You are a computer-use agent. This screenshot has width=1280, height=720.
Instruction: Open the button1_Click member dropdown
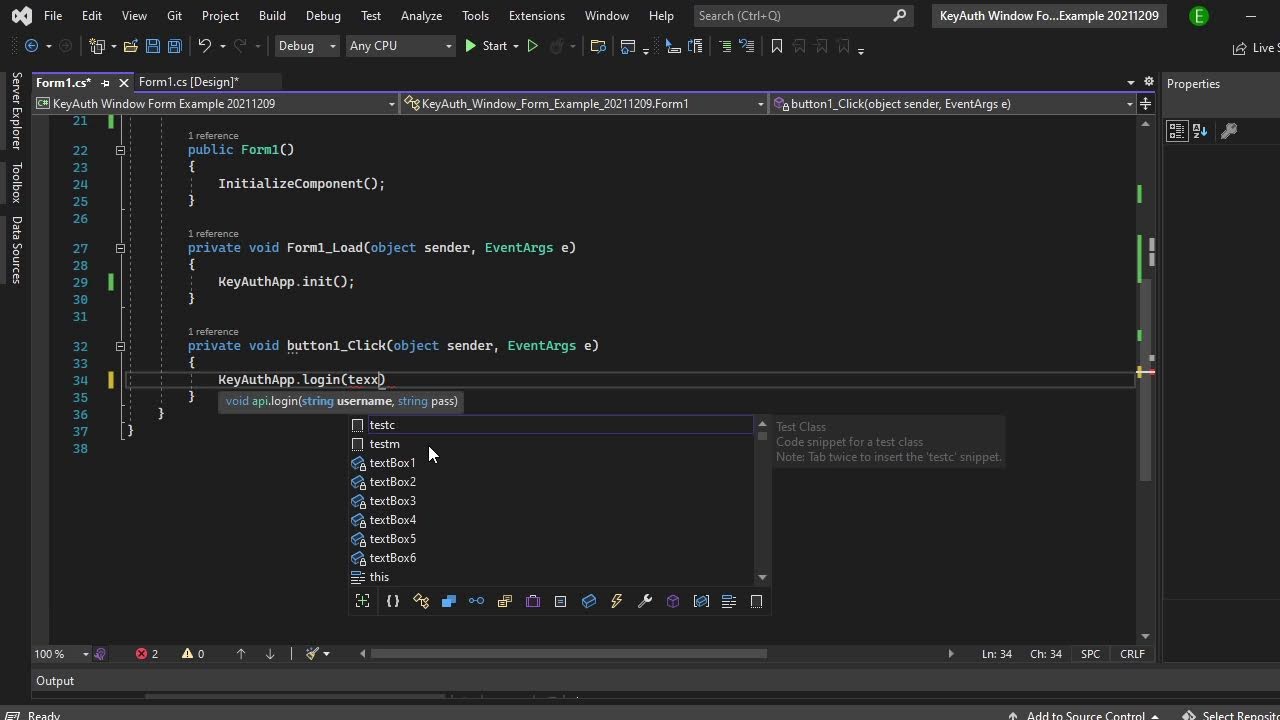(953, 104)
